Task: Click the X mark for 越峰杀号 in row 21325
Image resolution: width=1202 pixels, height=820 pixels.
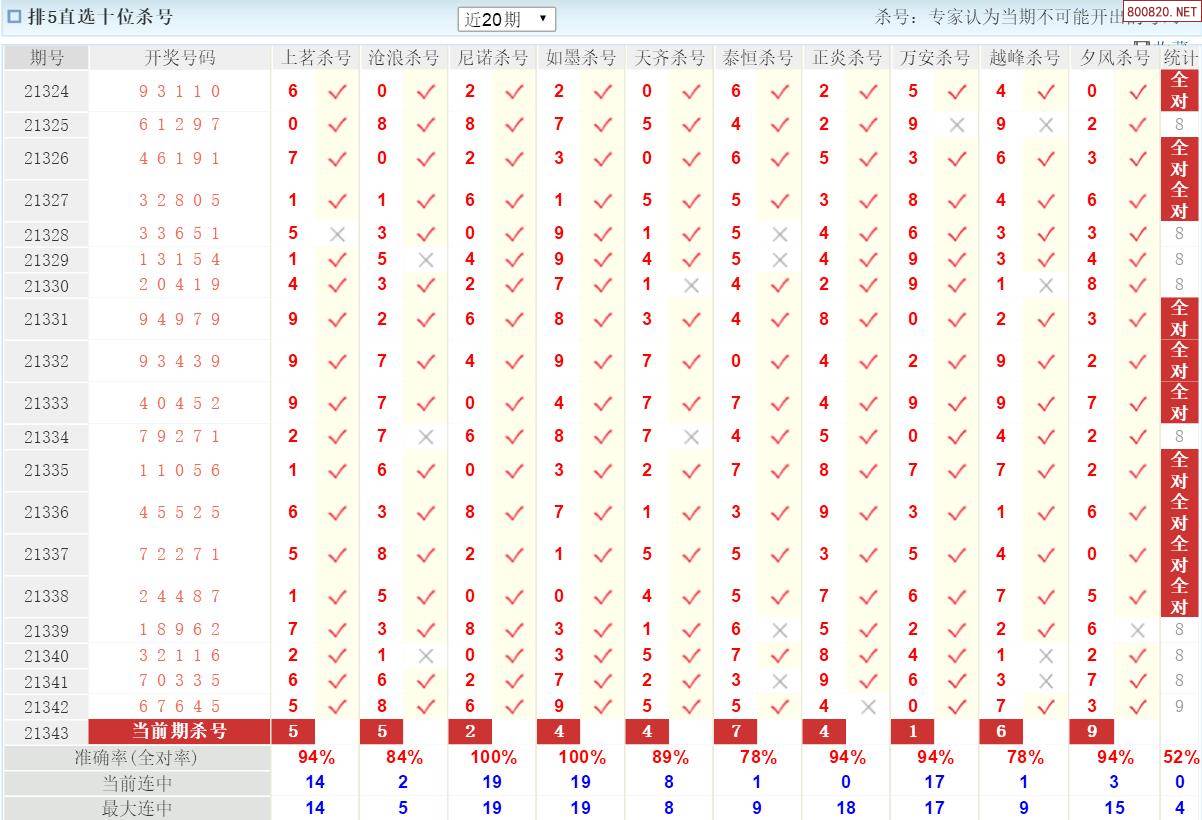Action: 1046,125
